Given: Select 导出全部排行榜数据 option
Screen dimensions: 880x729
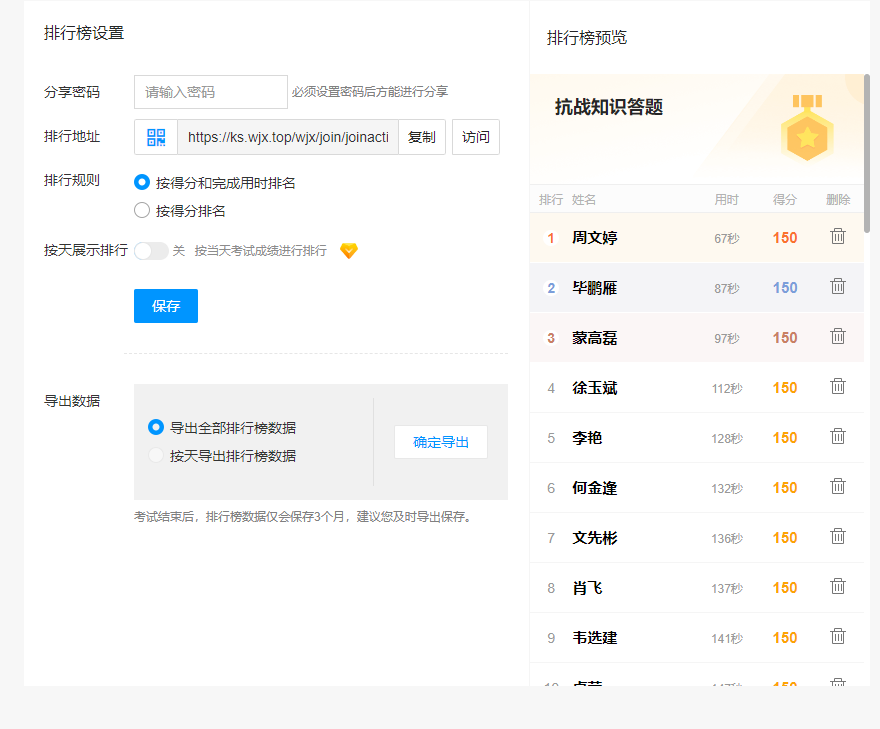Looking at the screenshot, I should (x=156, y=428).
